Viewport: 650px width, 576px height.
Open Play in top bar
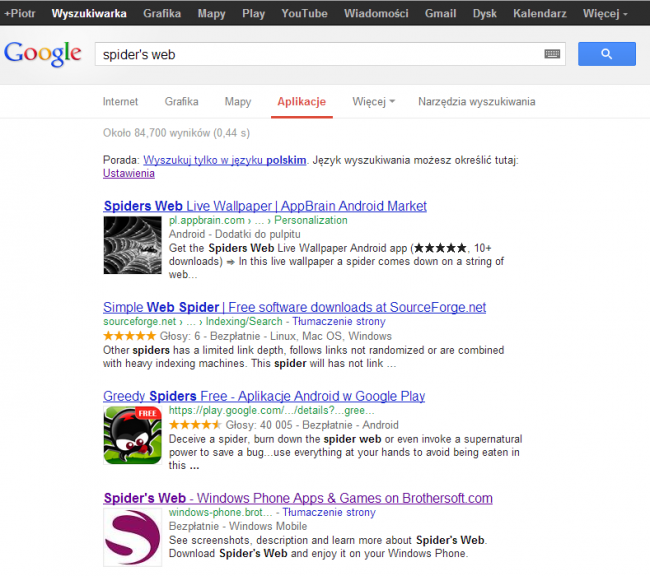[253, 13]
